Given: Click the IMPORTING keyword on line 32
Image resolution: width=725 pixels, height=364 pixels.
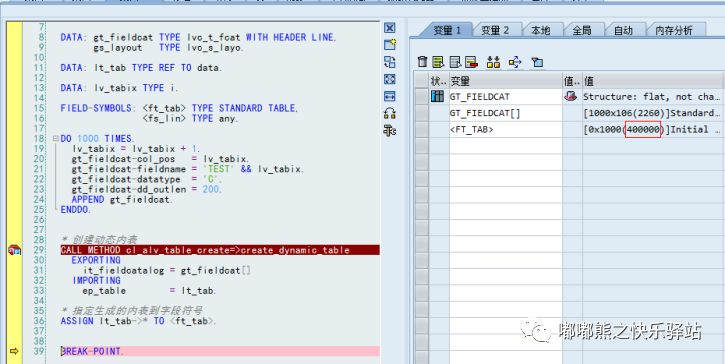Looking at the screenshot, I should click(x=97, y=281).
